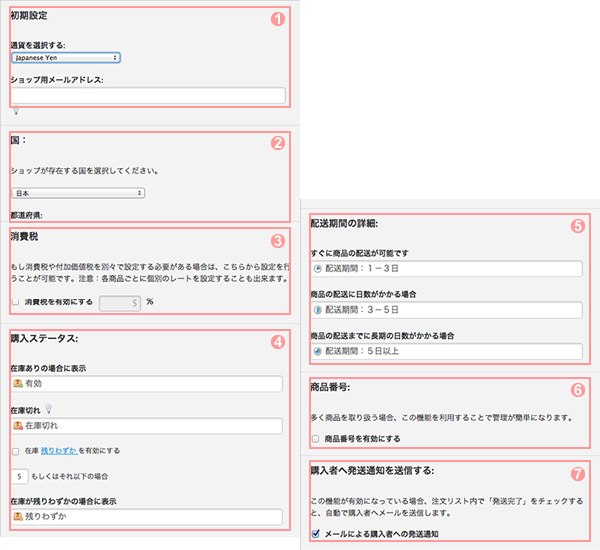Click the box icon in 残りわずか field

[x=18, y=516]
